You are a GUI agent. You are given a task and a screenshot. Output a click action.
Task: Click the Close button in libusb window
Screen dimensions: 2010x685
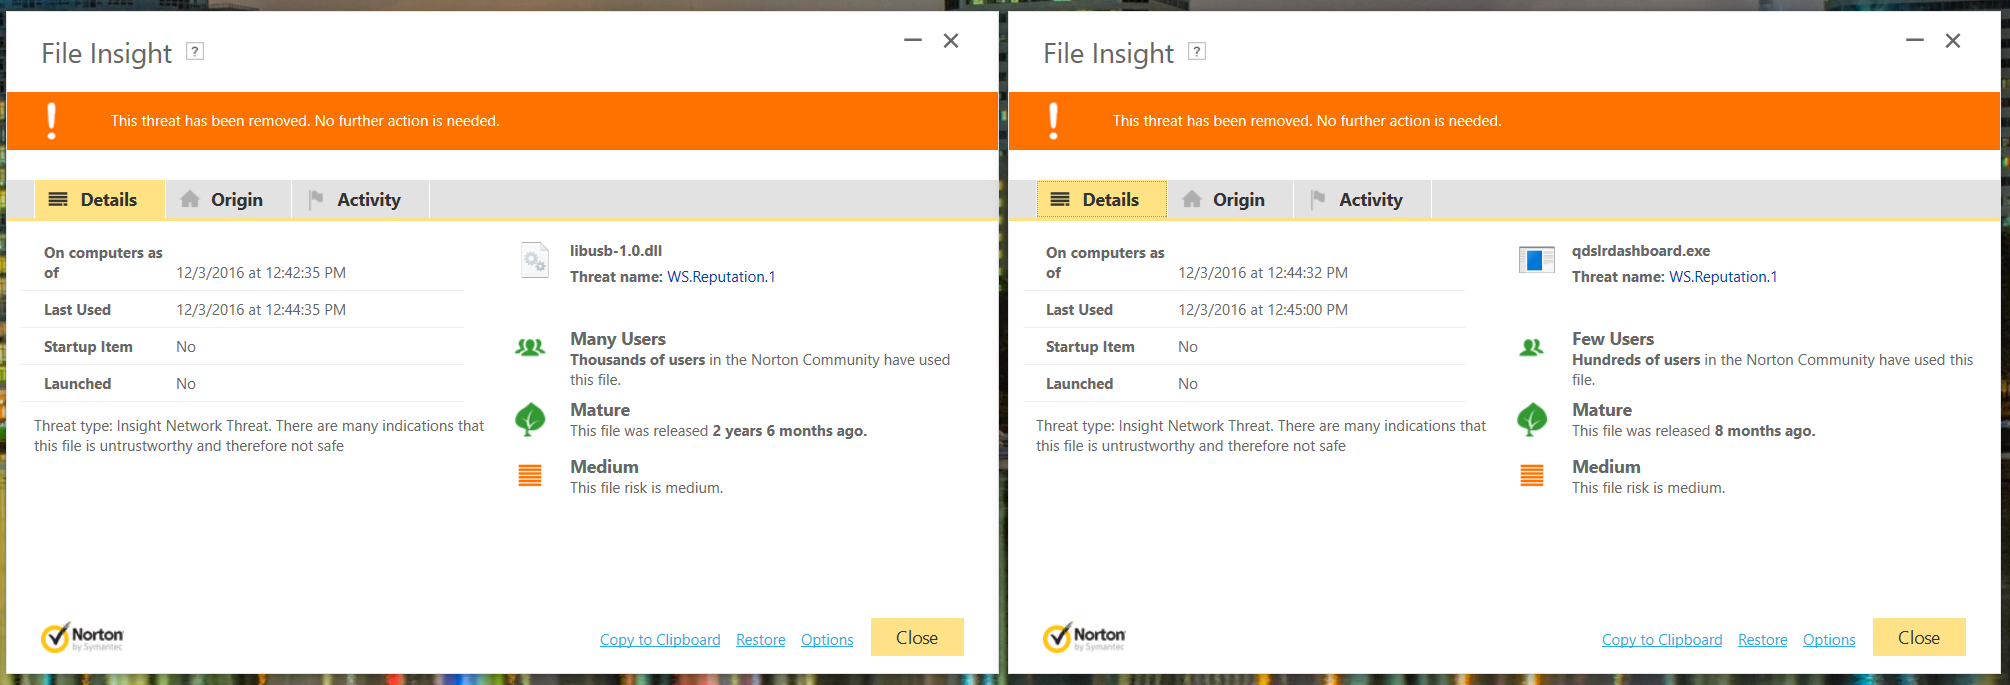pyautogui.click(x=917, y=637)
